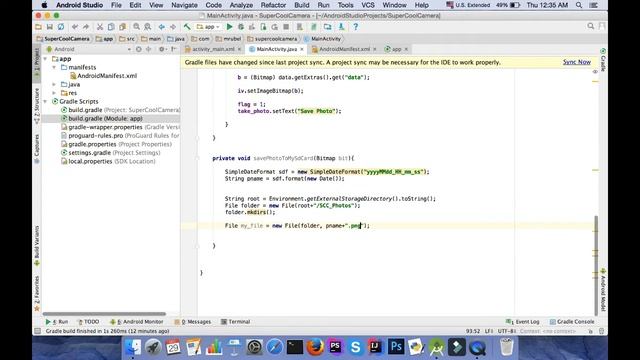
Task: Select build.gradle (Module: app) tree item
Action: click(102, 118)
